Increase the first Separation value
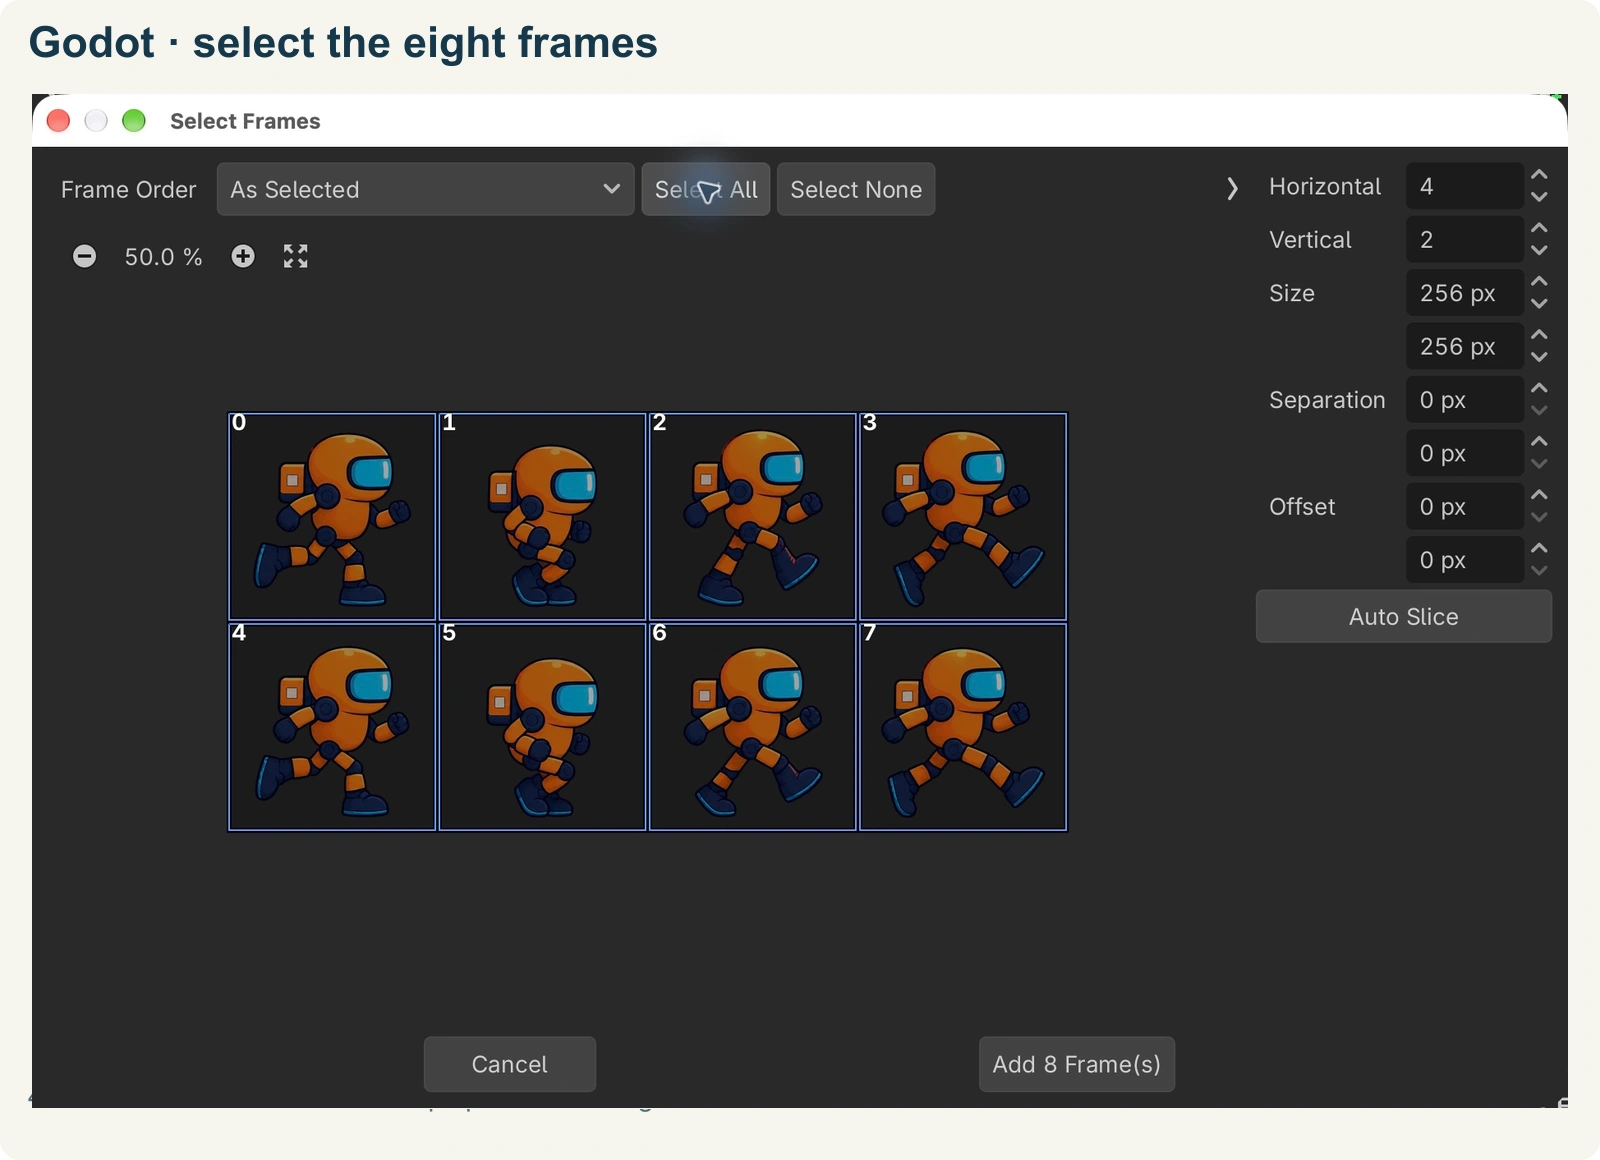 (1539, 388)
